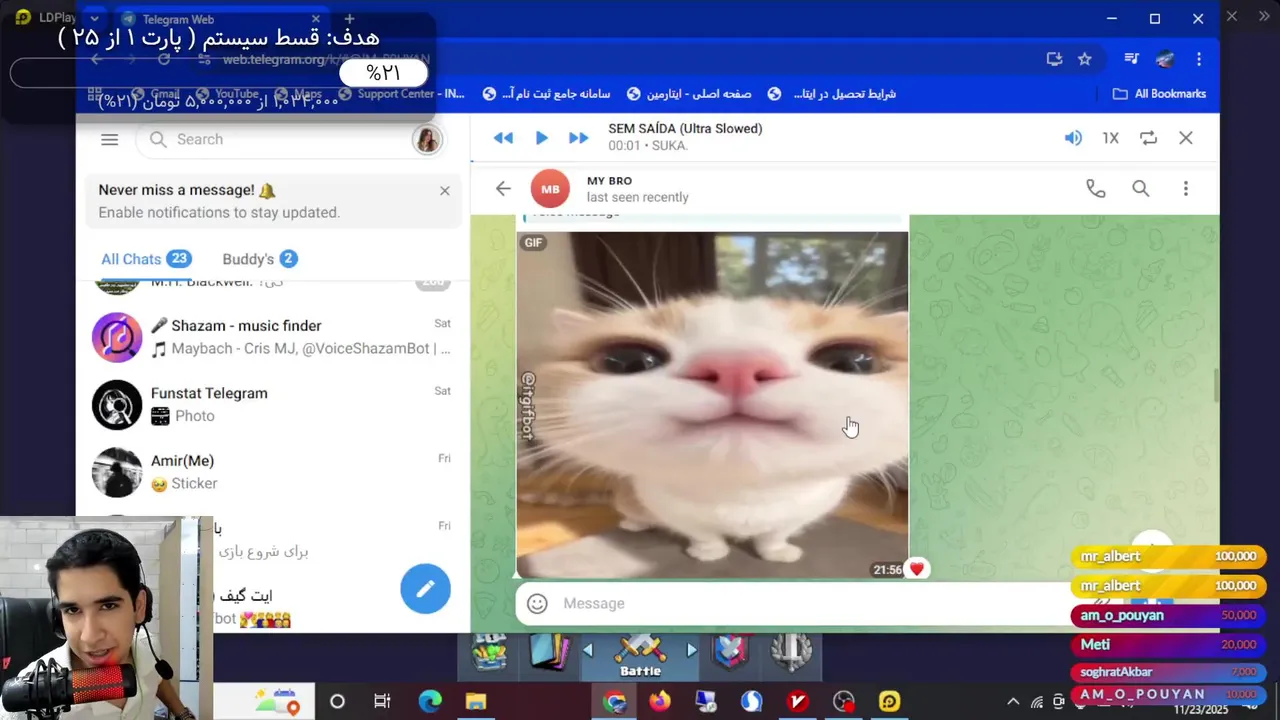This screenshot has width=1280, height=720.
Task: Open File Explorer from the taskbar
Action: pyautogui.click(x=476, y=702)
